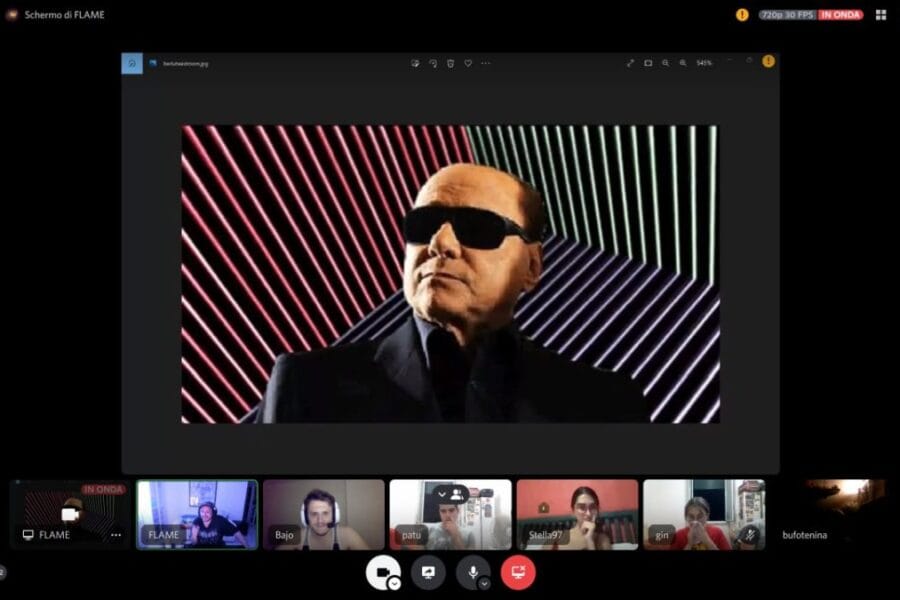
Task: Click the IN ONDA badge at top right
Action: click(x=840, y=15)
